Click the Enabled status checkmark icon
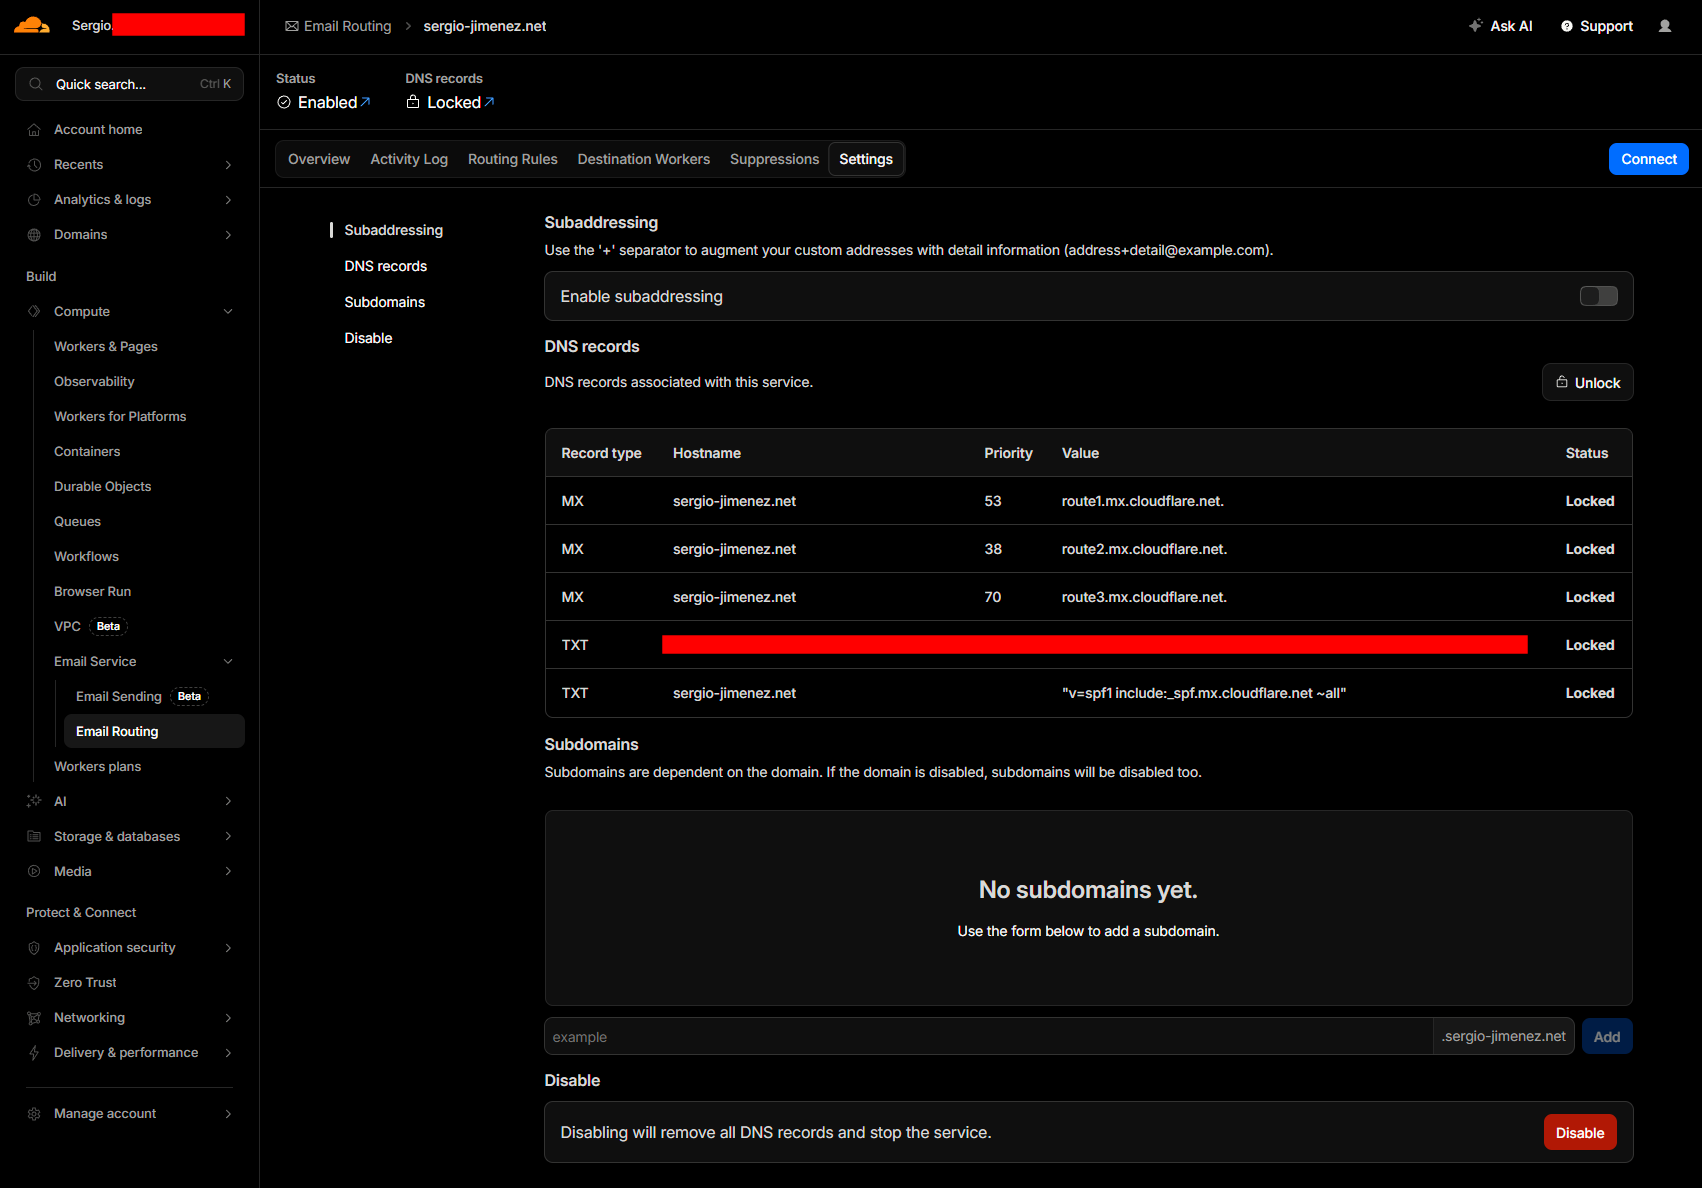 (284, 102)
